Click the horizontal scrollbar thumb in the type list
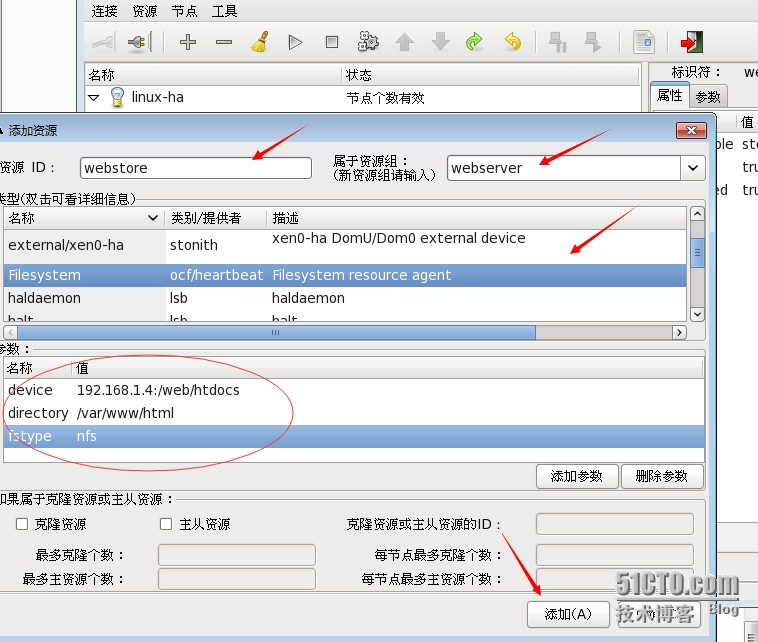The width and height of the screenshot is (758, 642). point(277,332)
